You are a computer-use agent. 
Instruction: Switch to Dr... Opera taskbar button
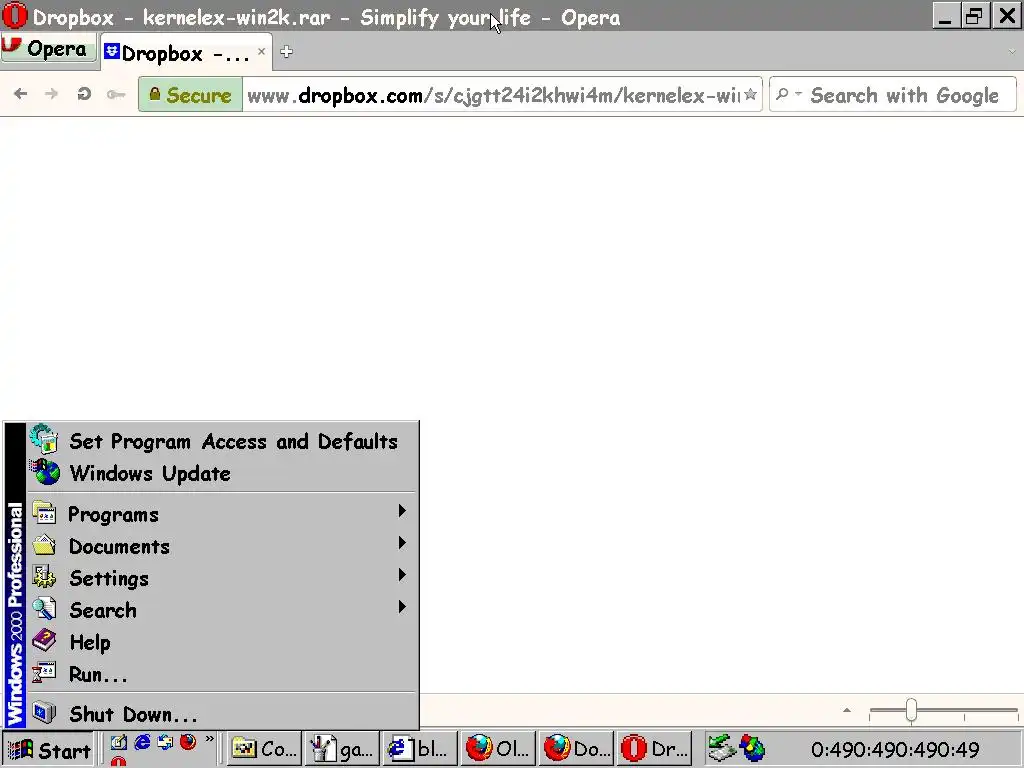click(654, 749)
